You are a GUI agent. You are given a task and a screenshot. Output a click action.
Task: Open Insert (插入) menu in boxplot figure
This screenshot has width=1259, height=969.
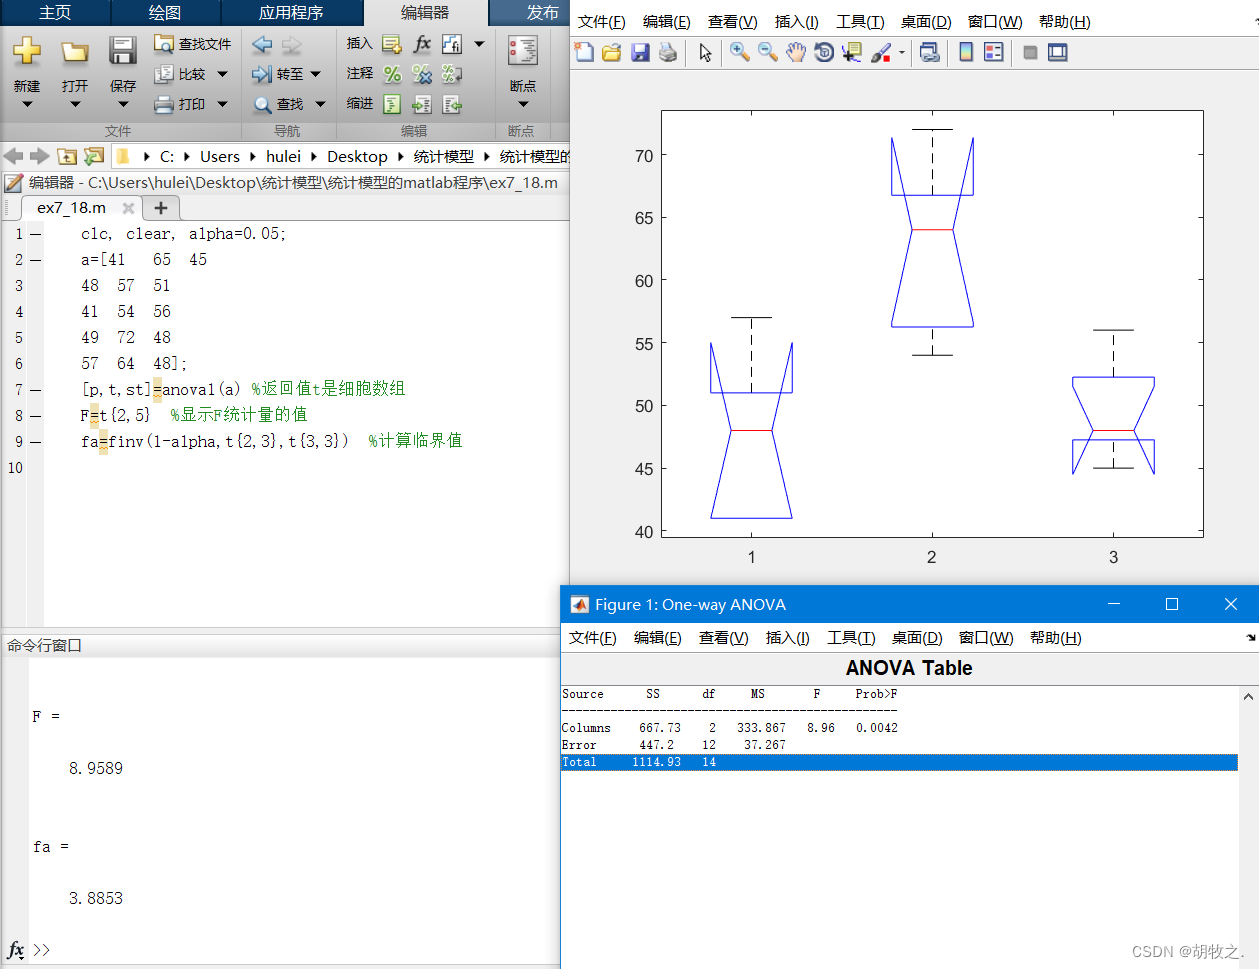[x=796, y=22]
